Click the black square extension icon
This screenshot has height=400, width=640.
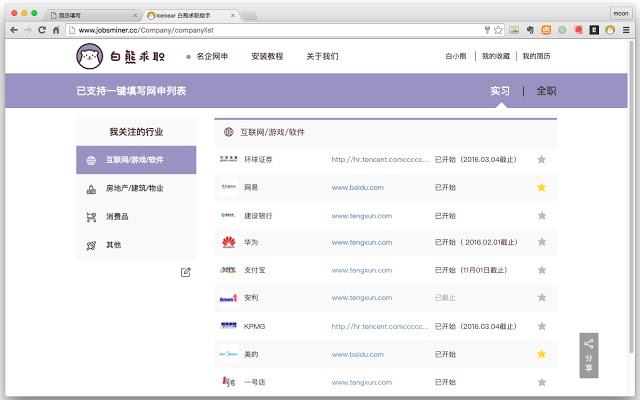[594, 30]
